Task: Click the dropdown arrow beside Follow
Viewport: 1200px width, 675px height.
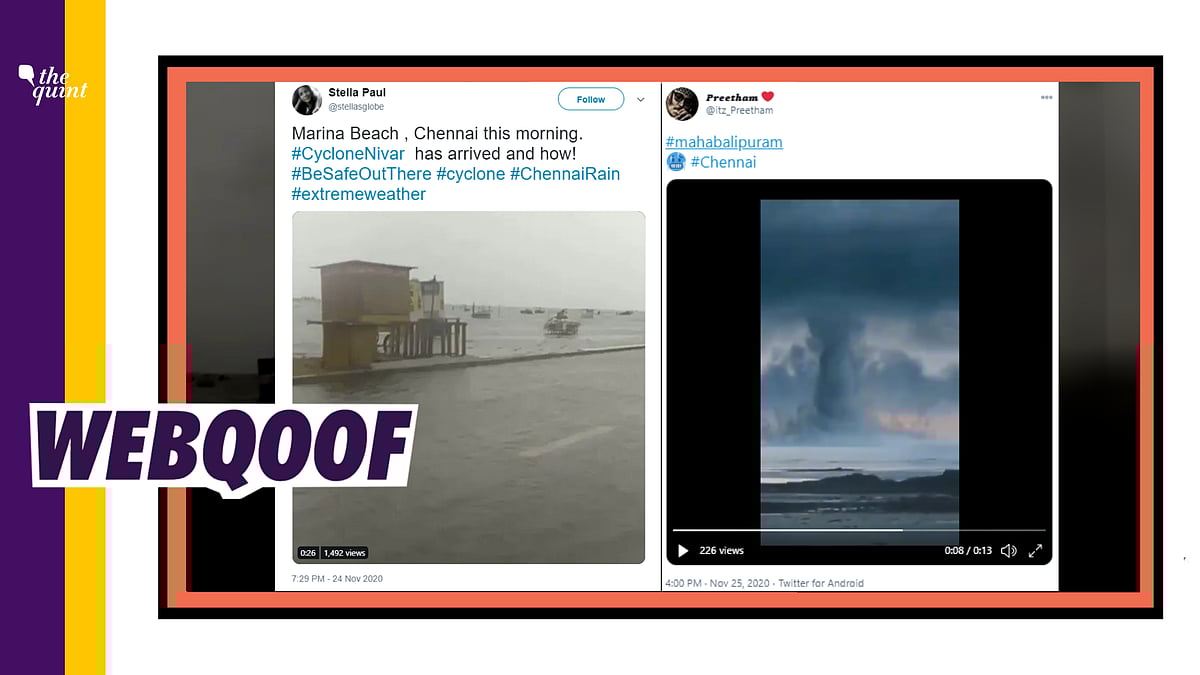Action: tap(640, 99)
